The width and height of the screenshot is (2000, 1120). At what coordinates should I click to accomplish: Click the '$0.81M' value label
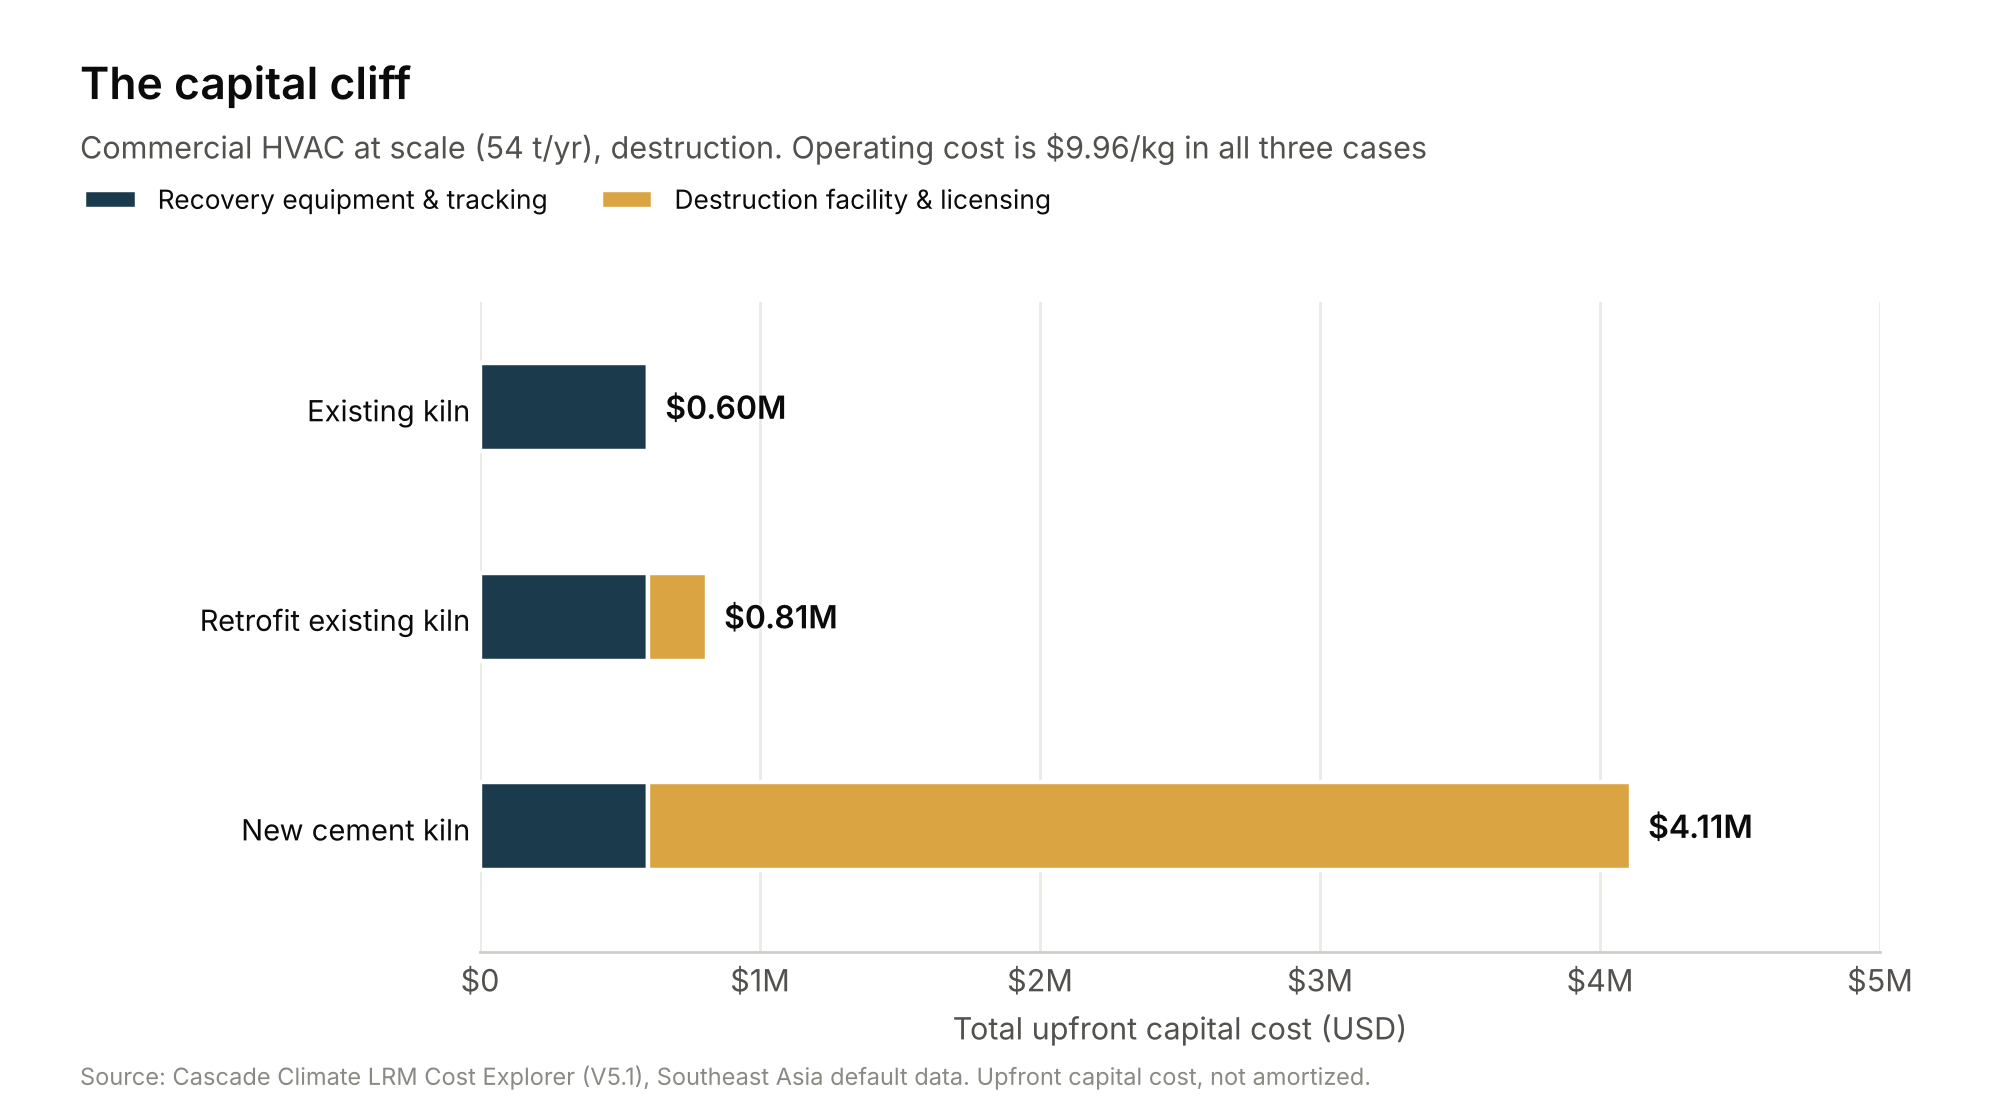point(781,617)
